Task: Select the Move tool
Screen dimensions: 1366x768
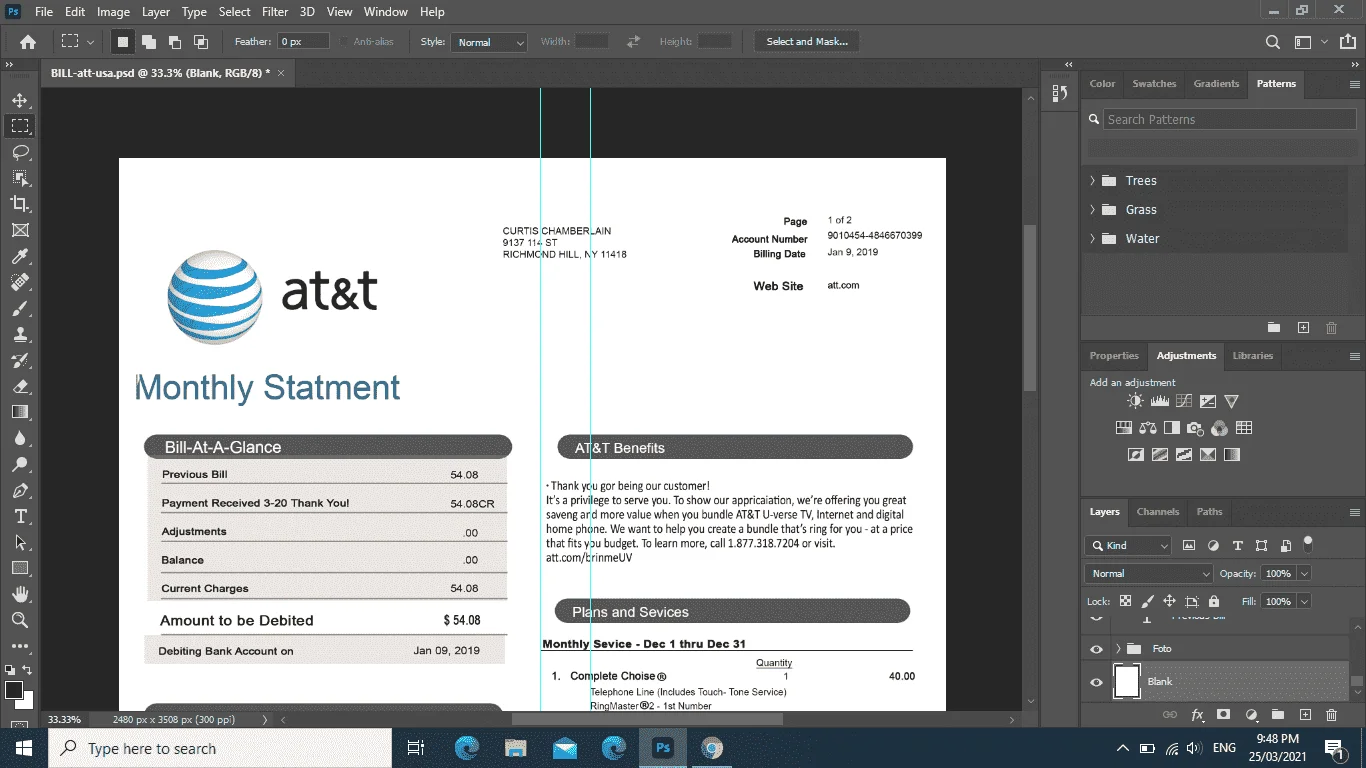Action: (x=20, y=100)
